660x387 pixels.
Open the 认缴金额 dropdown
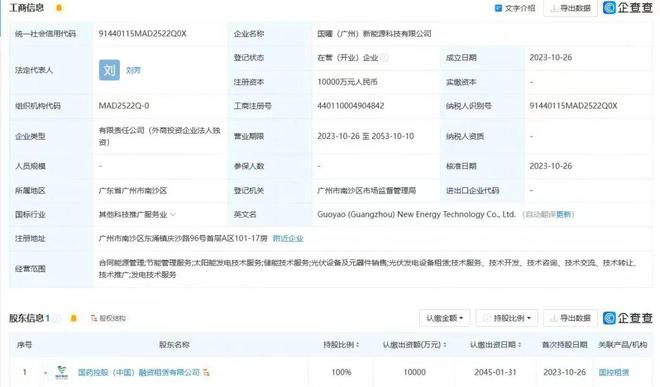[444, 318]
